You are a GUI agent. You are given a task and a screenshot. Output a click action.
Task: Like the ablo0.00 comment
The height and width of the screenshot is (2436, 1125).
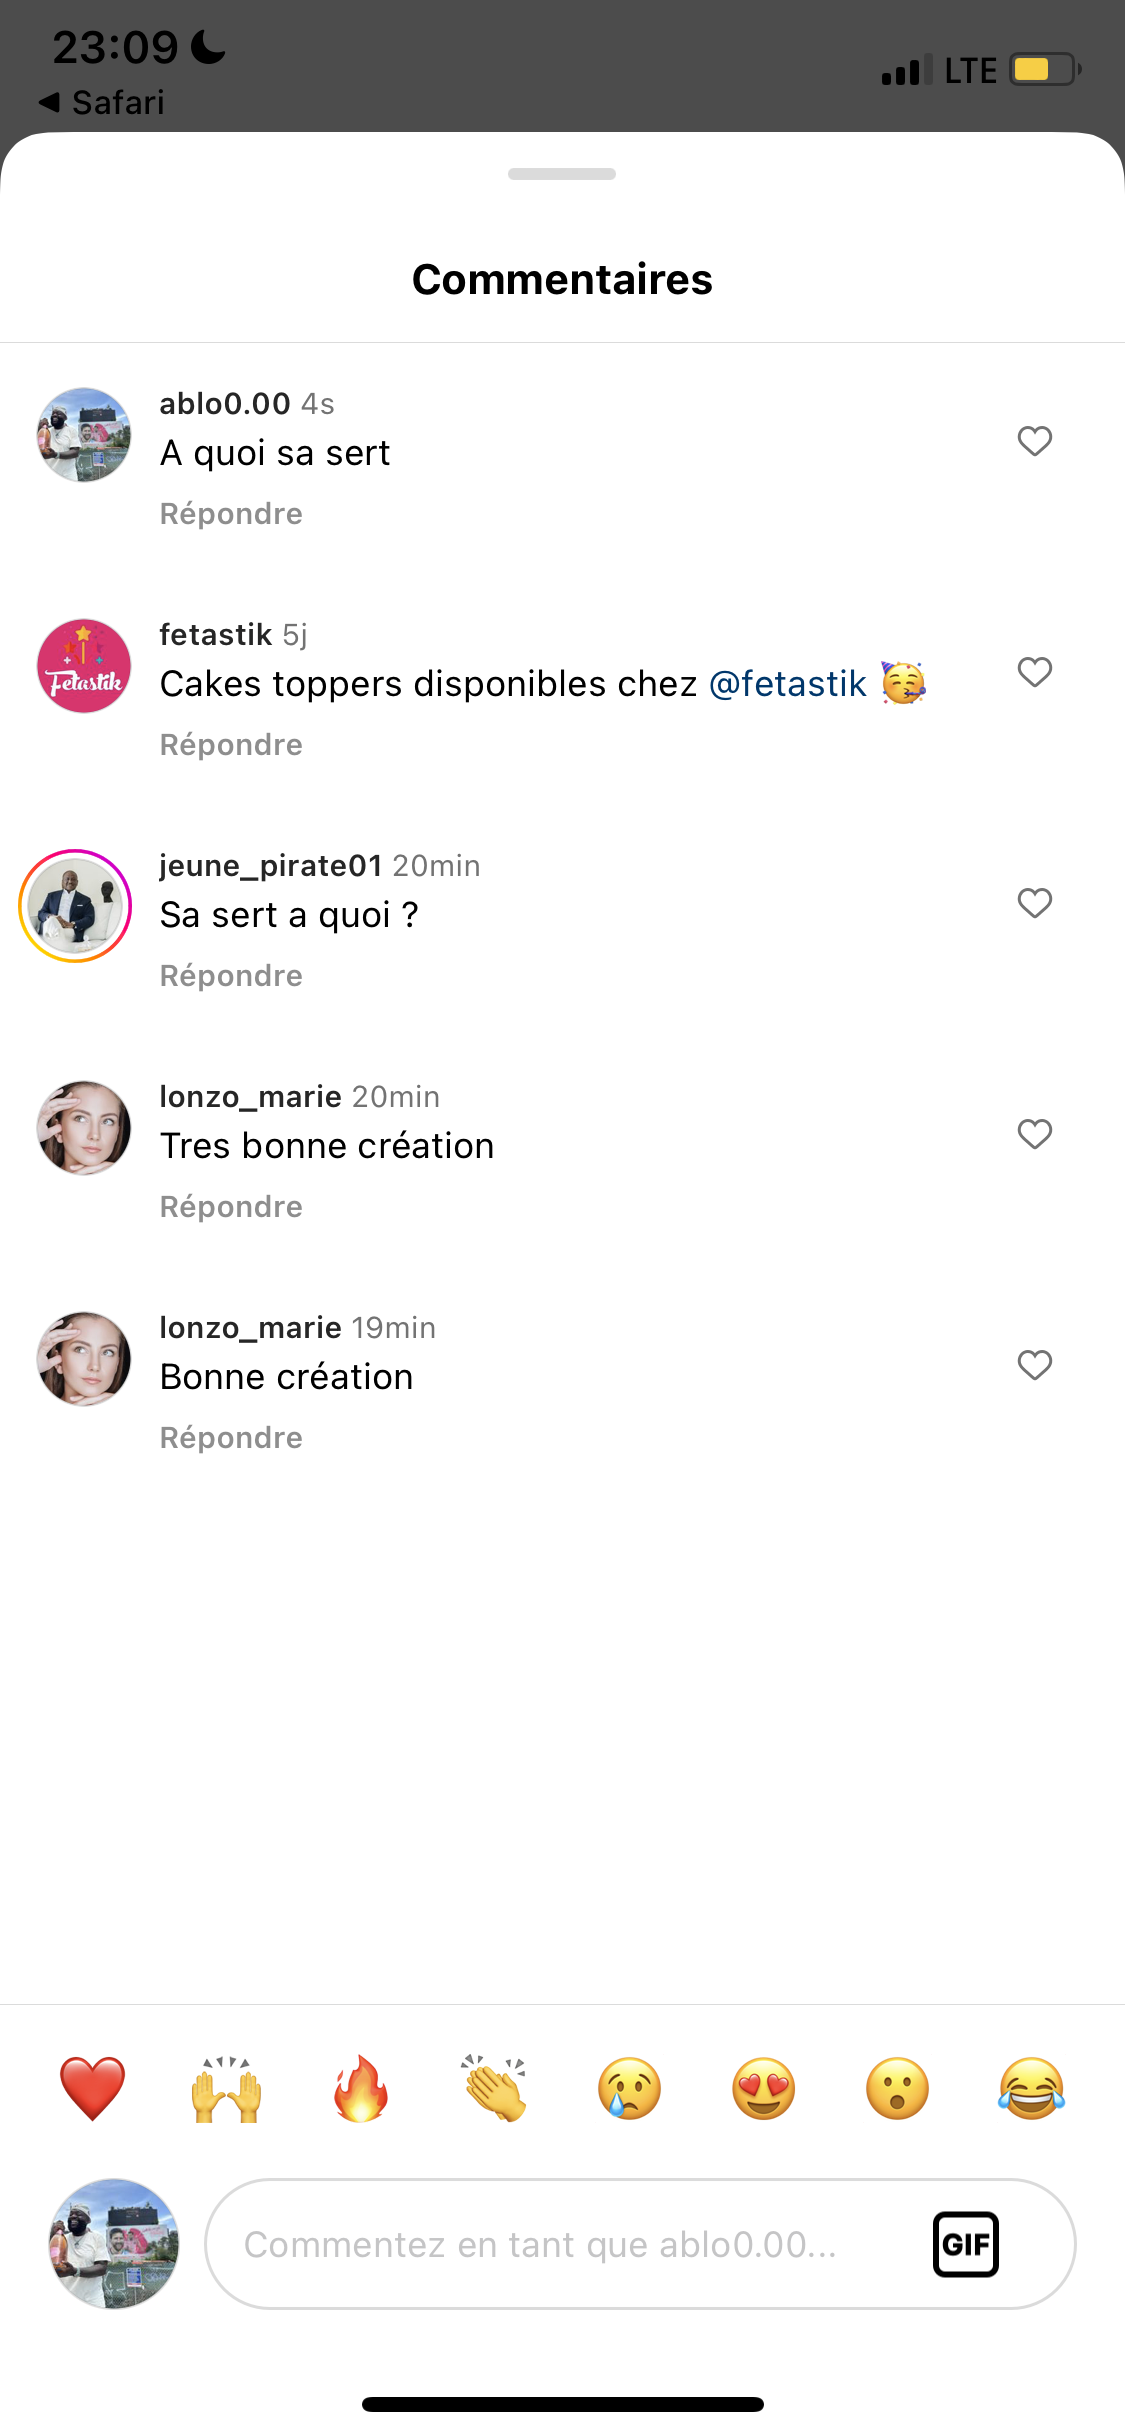point(1035,441)
